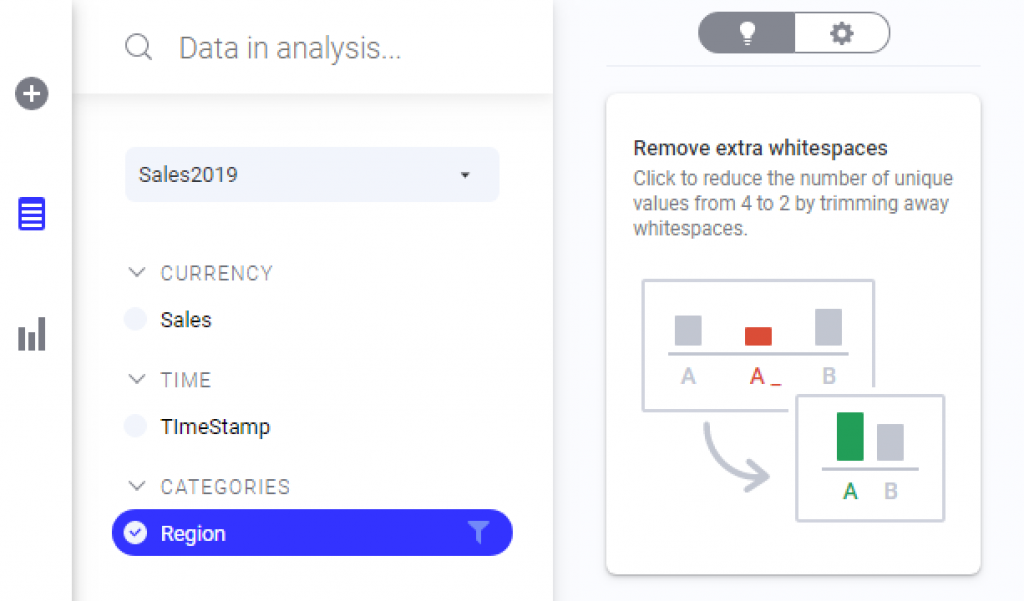Select the gear settings icon
1024x601 pixels.
pyautogui.click(x=842, y=33)
